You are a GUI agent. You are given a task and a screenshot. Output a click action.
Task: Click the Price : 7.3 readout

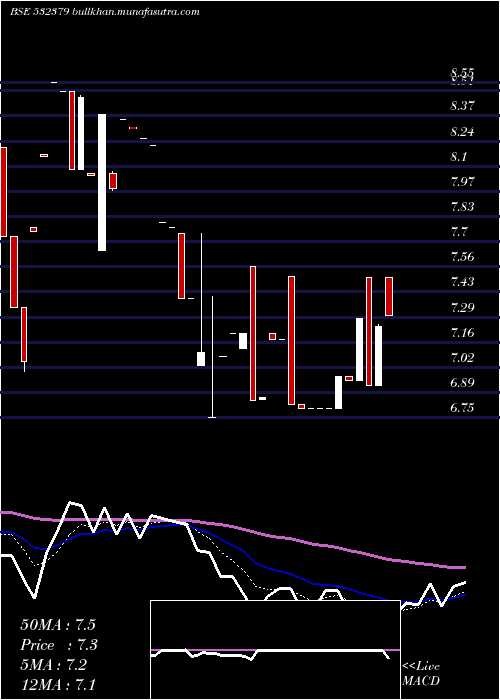point(59,645)
